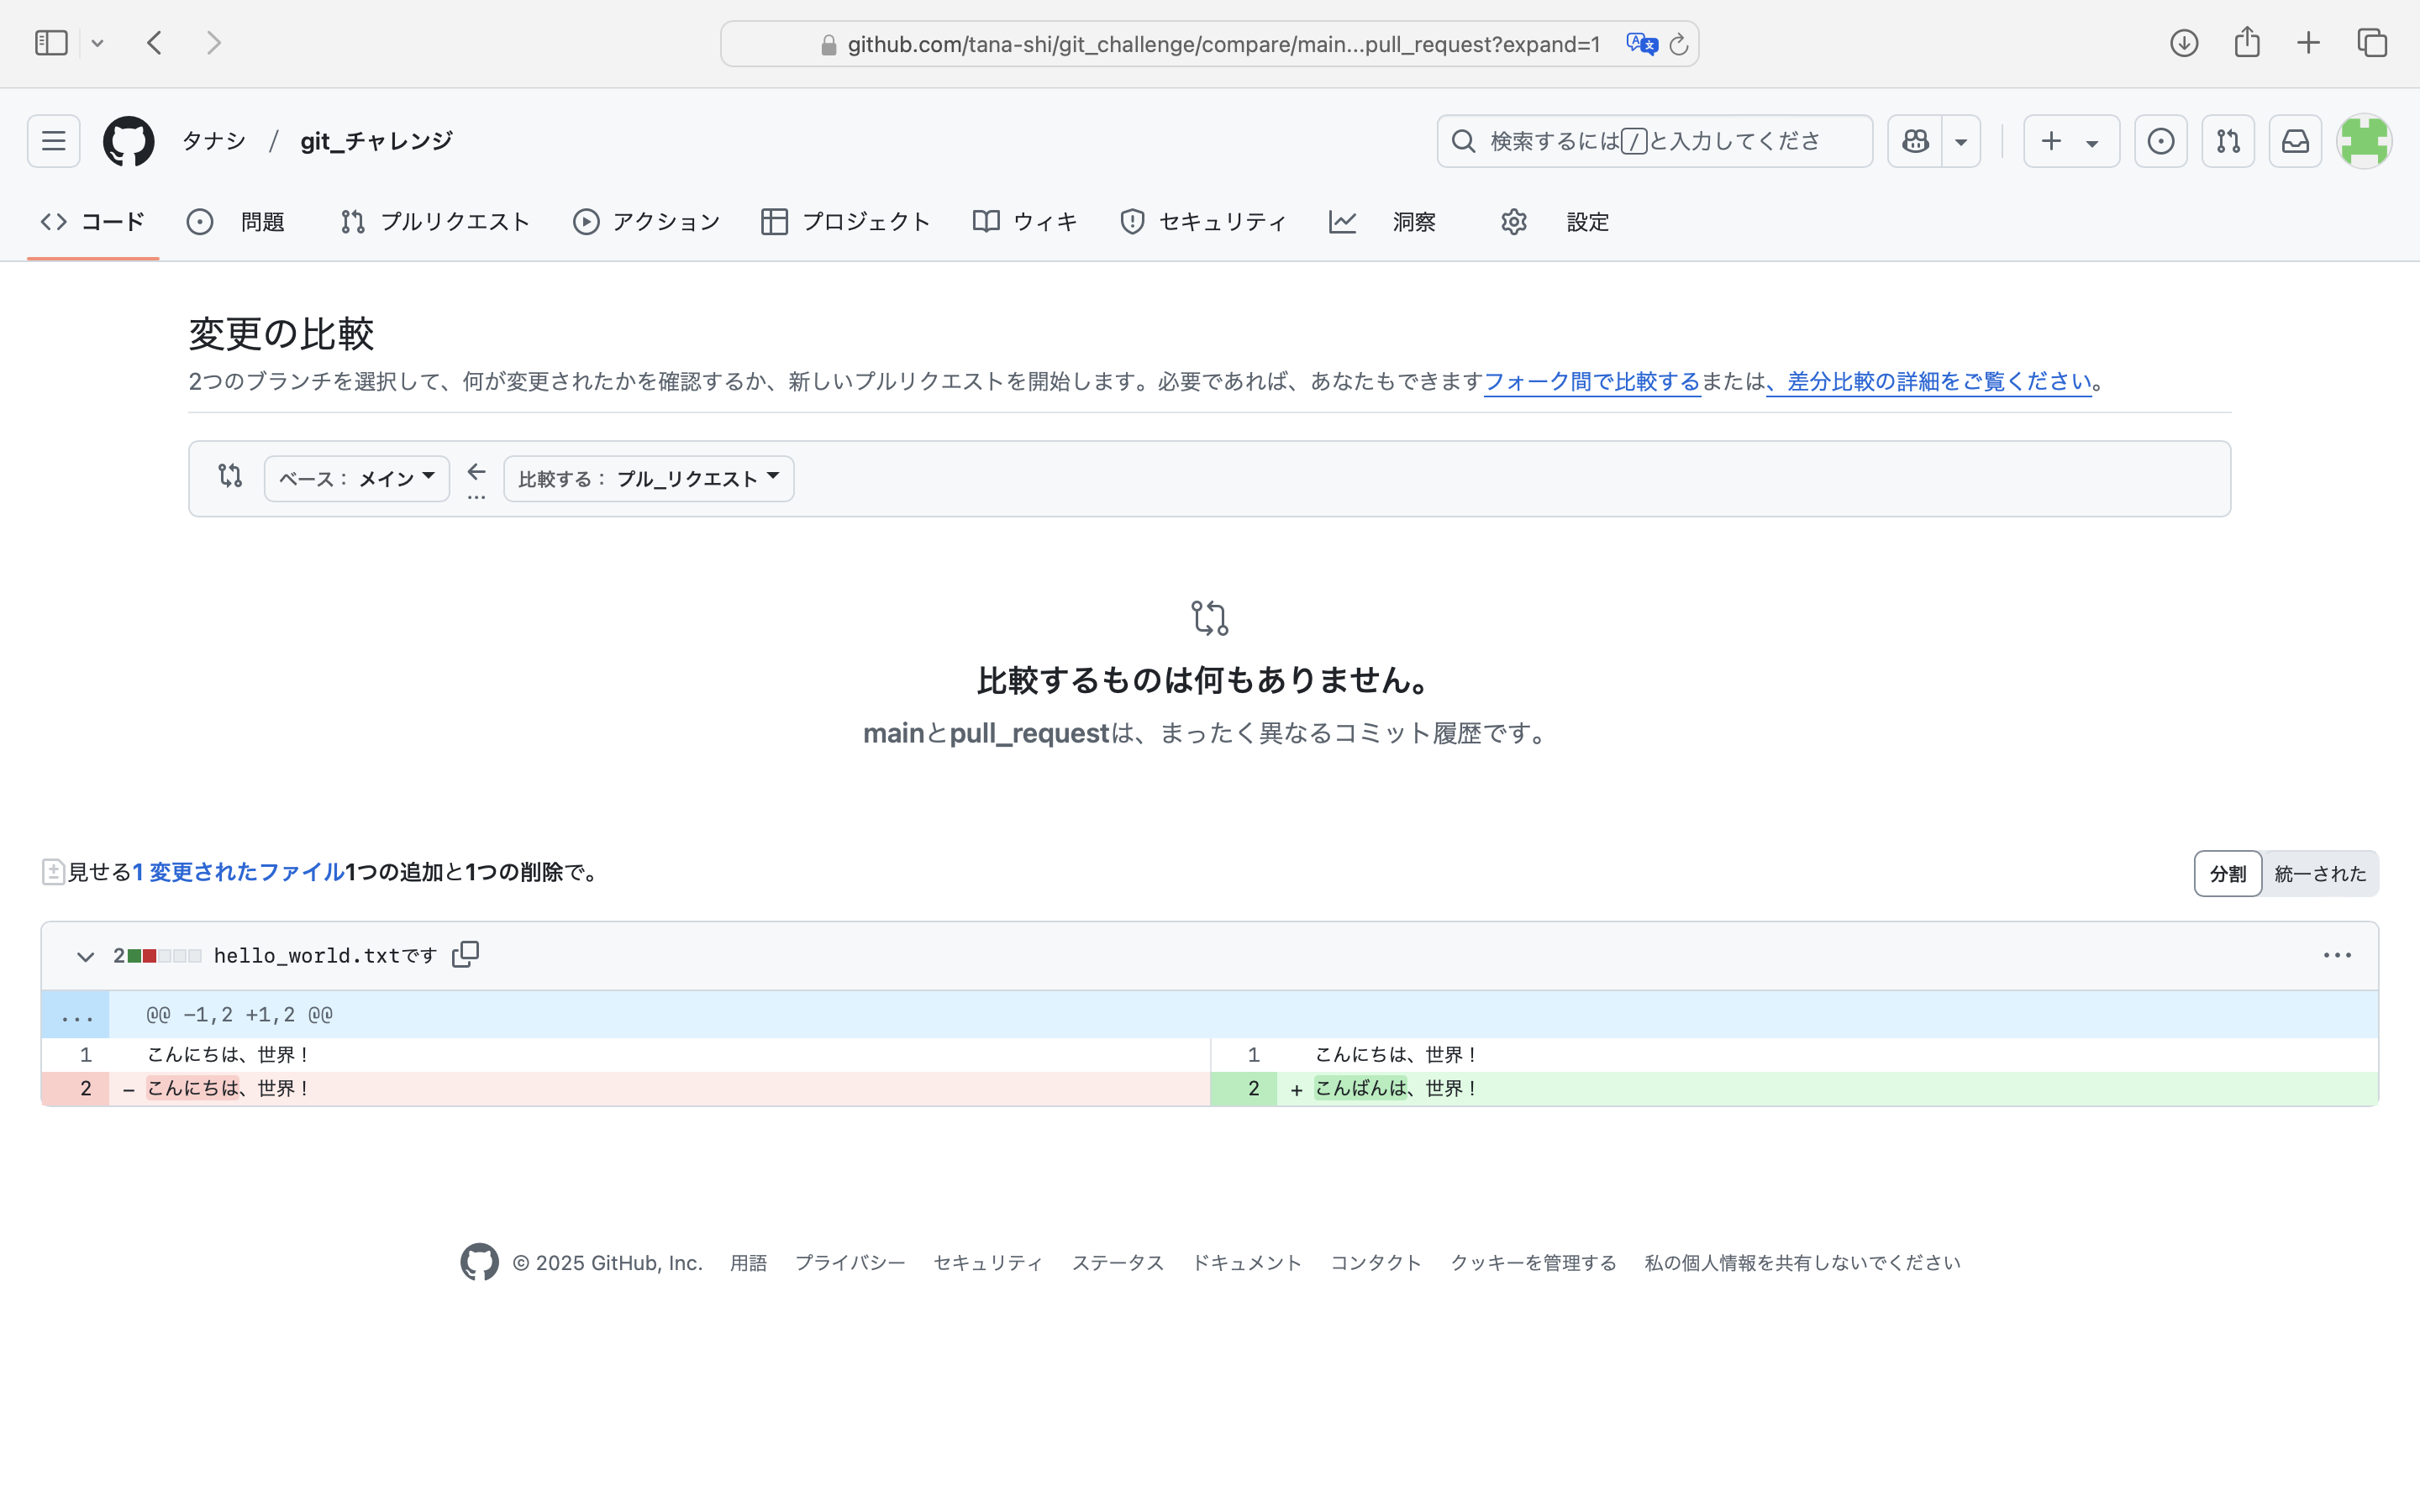Open the create new plus dropdown
2420x1512 pixels.
tap(2071, 141)
